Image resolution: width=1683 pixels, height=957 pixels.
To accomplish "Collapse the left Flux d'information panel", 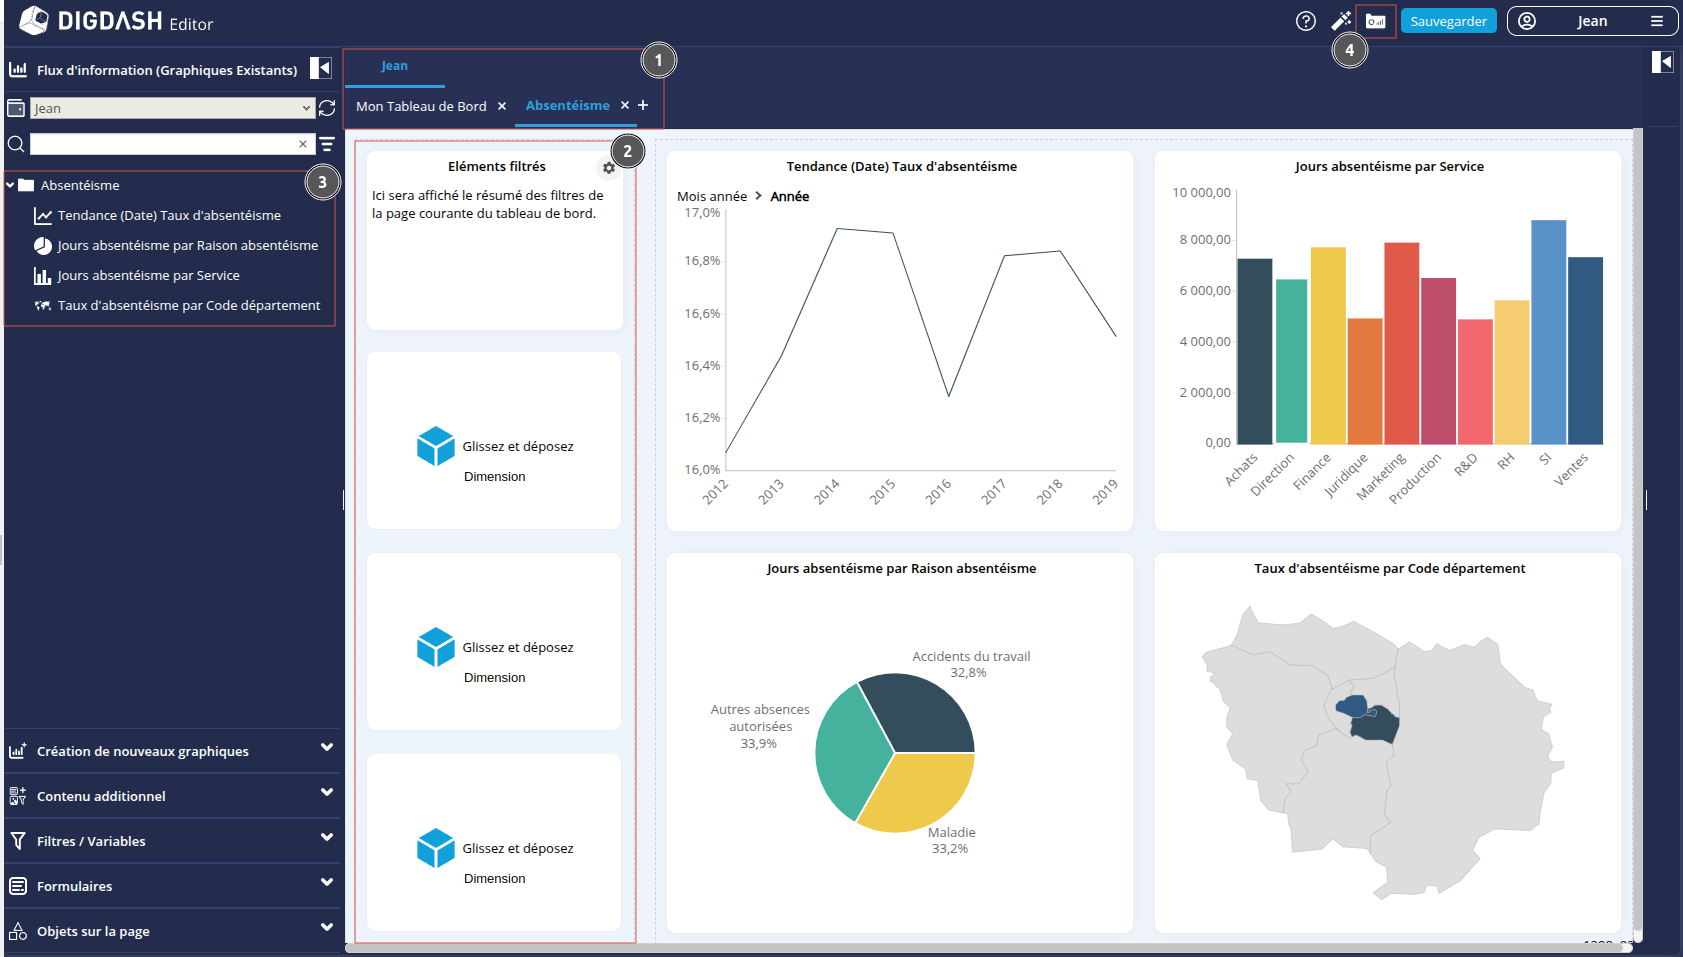I will coord(320,68).
